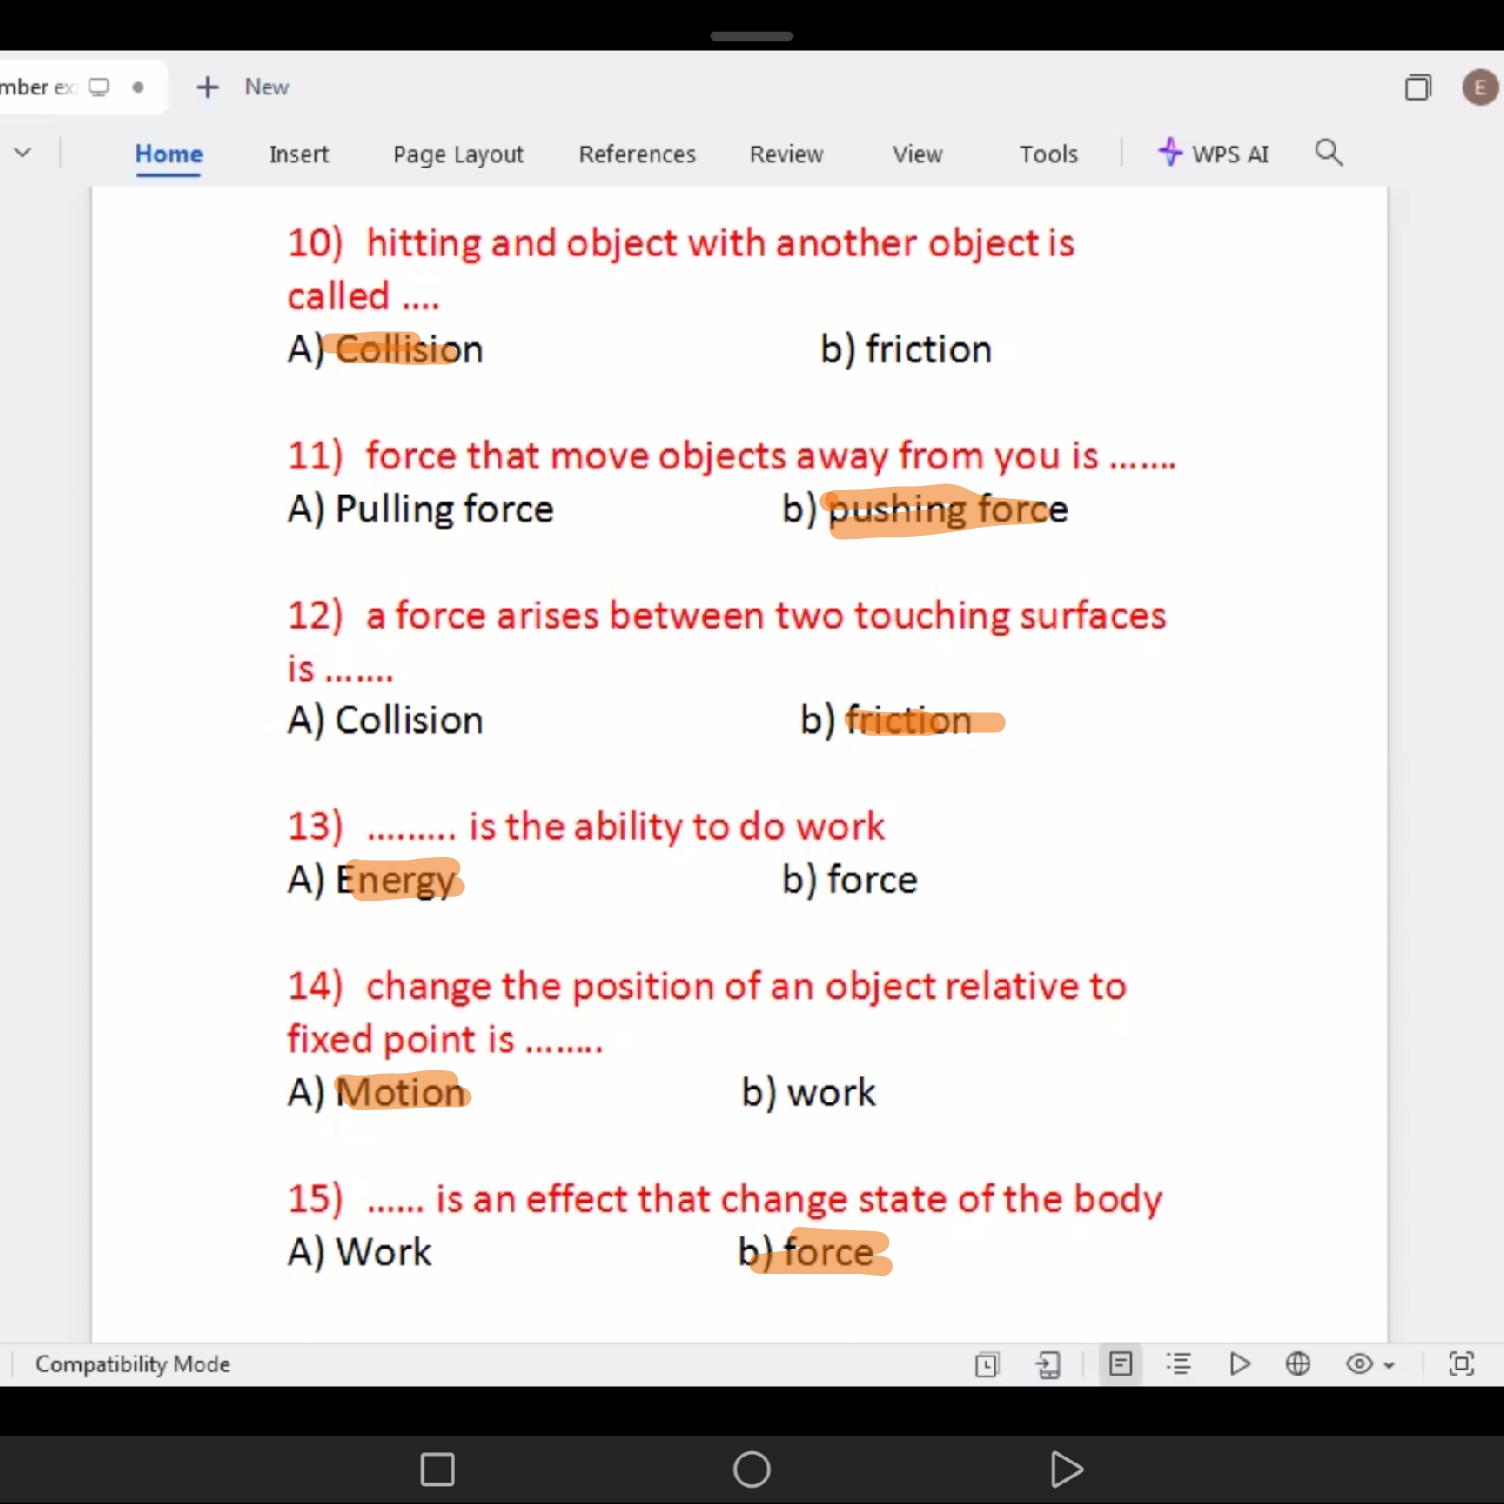
Task: Open the Insert ribbon tab
Action: 298,154
